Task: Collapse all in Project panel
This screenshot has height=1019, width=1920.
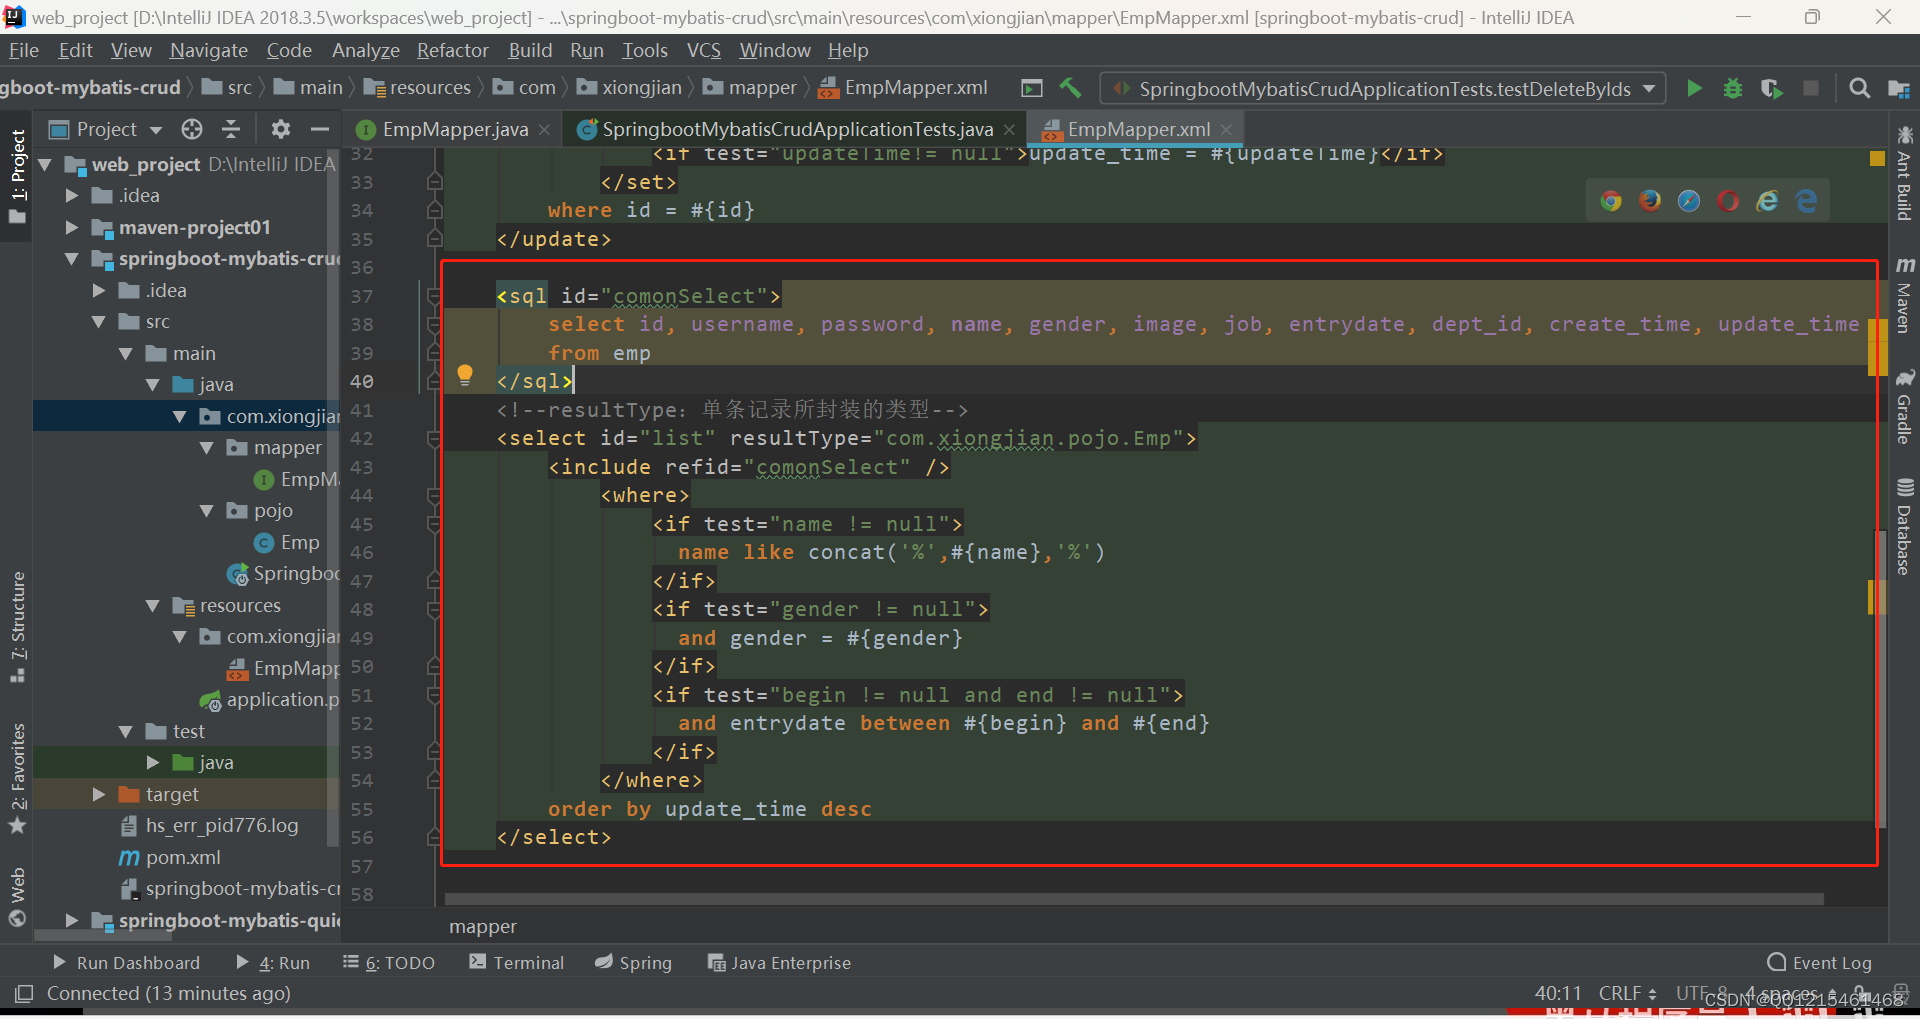Action: pyautogui.click(x=231, y=129)
